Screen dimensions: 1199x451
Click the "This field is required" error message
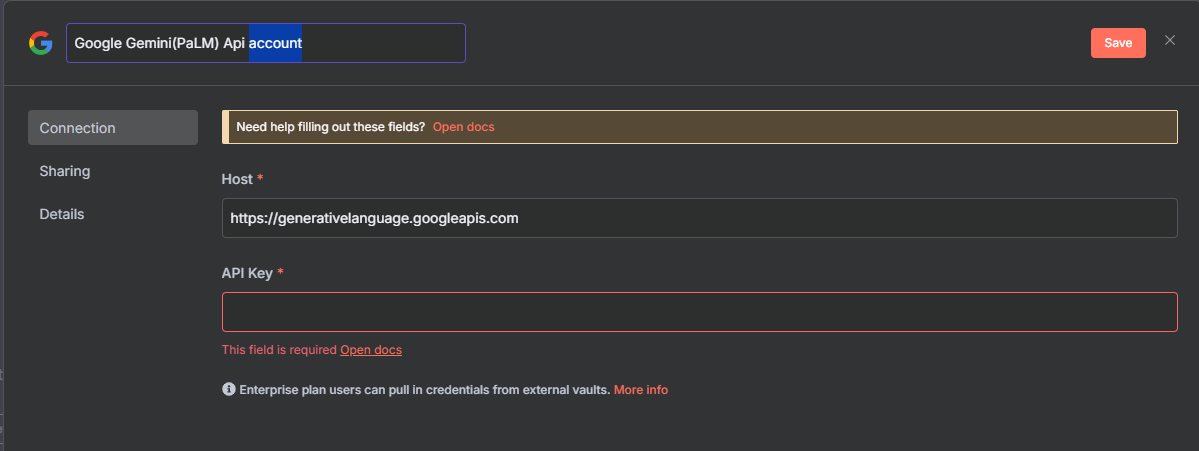[279, 349]
